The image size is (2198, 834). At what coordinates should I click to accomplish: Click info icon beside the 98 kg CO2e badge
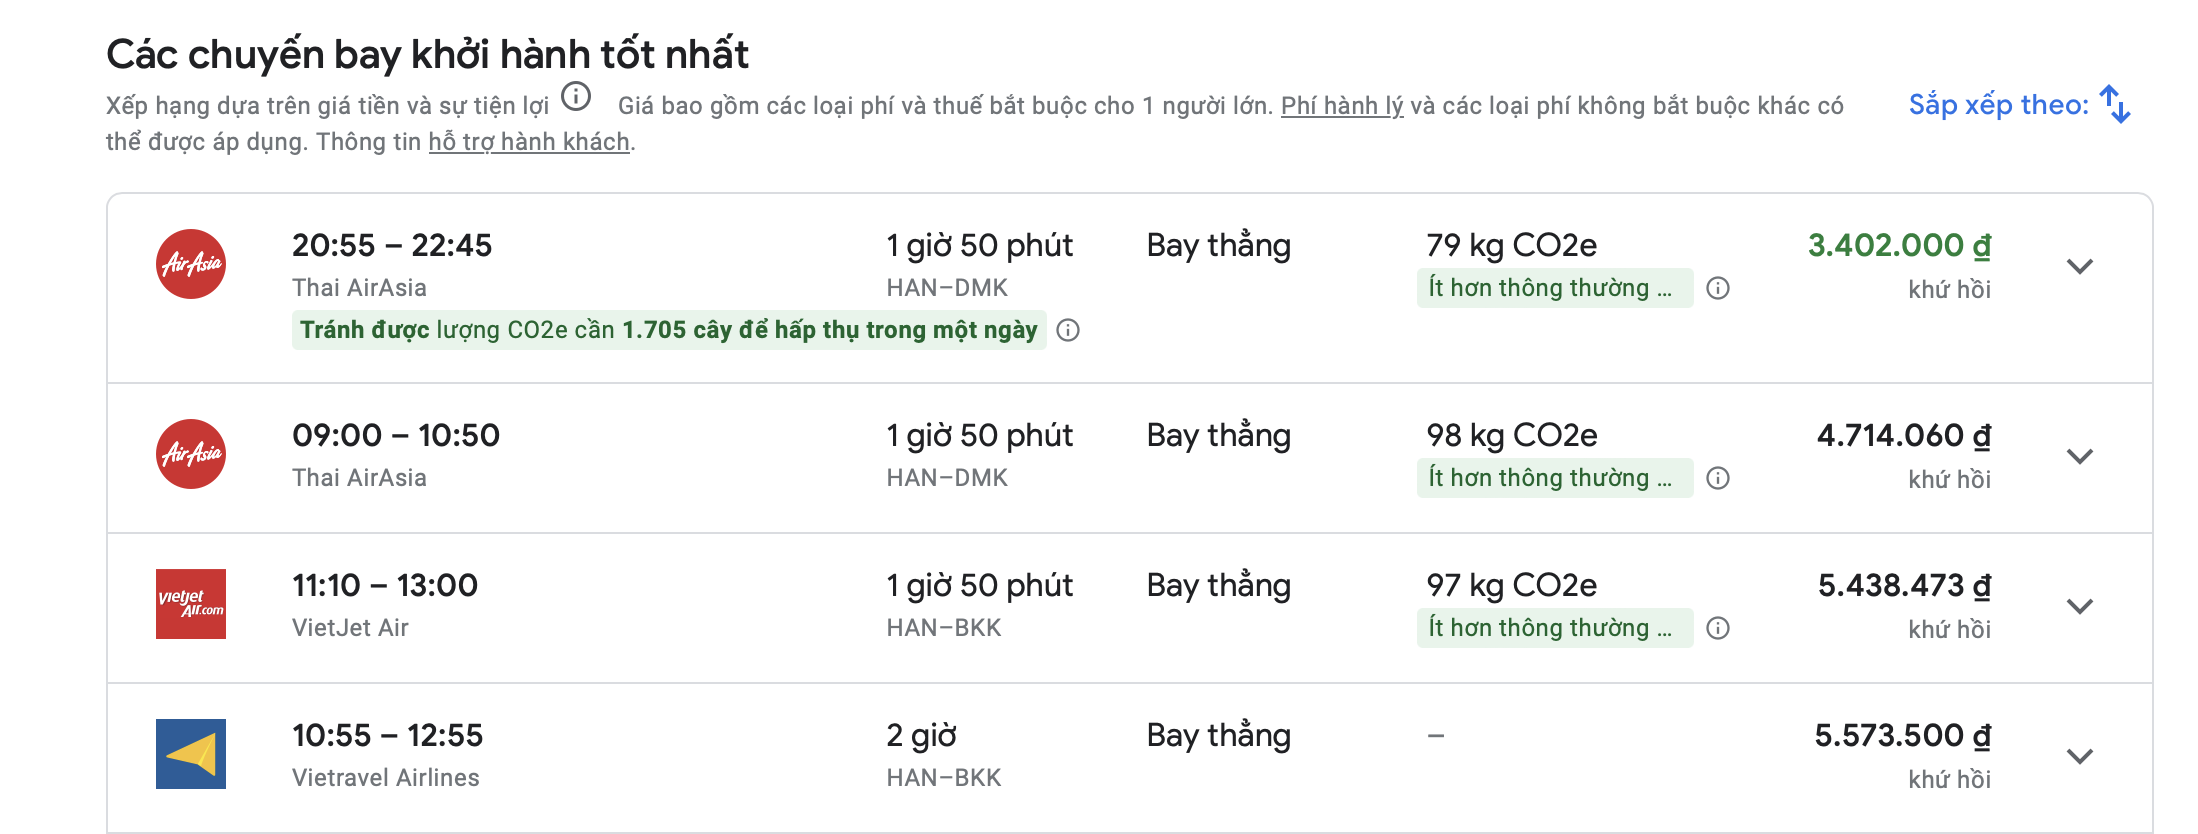(x=1717, y=478)
